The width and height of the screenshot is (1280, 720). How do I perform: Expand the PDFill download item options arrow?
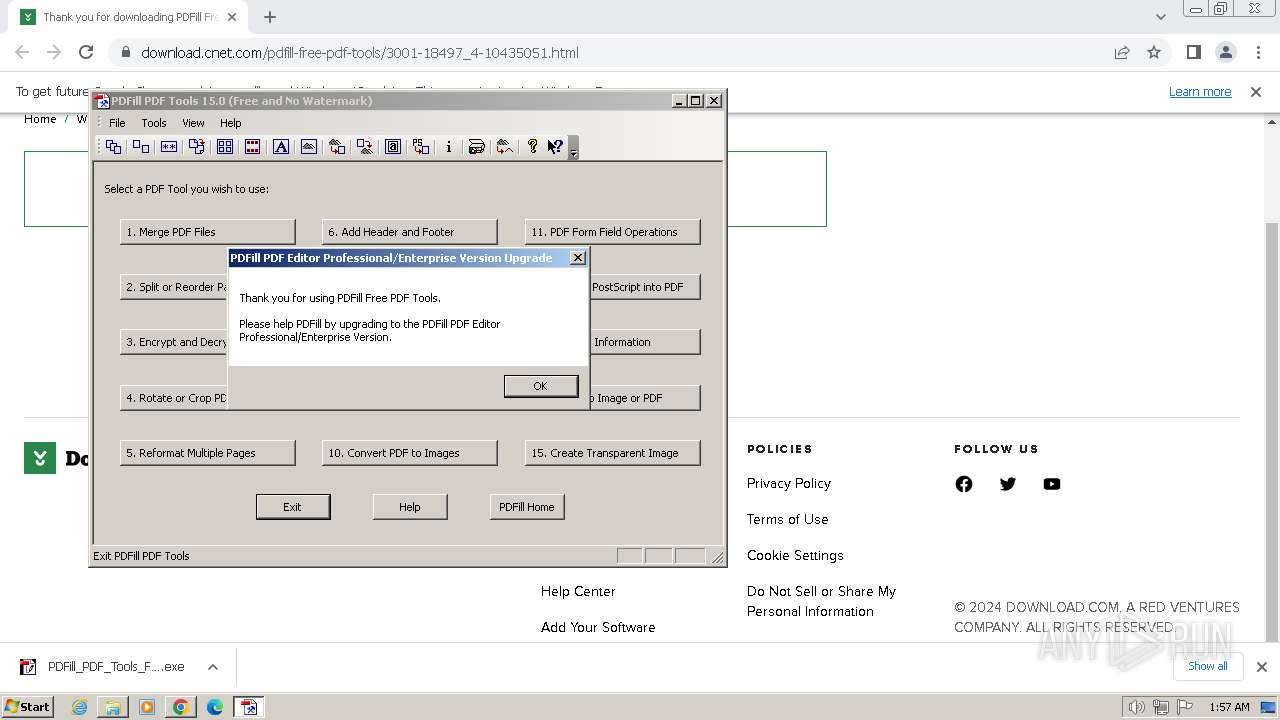(x=212, y=667)
